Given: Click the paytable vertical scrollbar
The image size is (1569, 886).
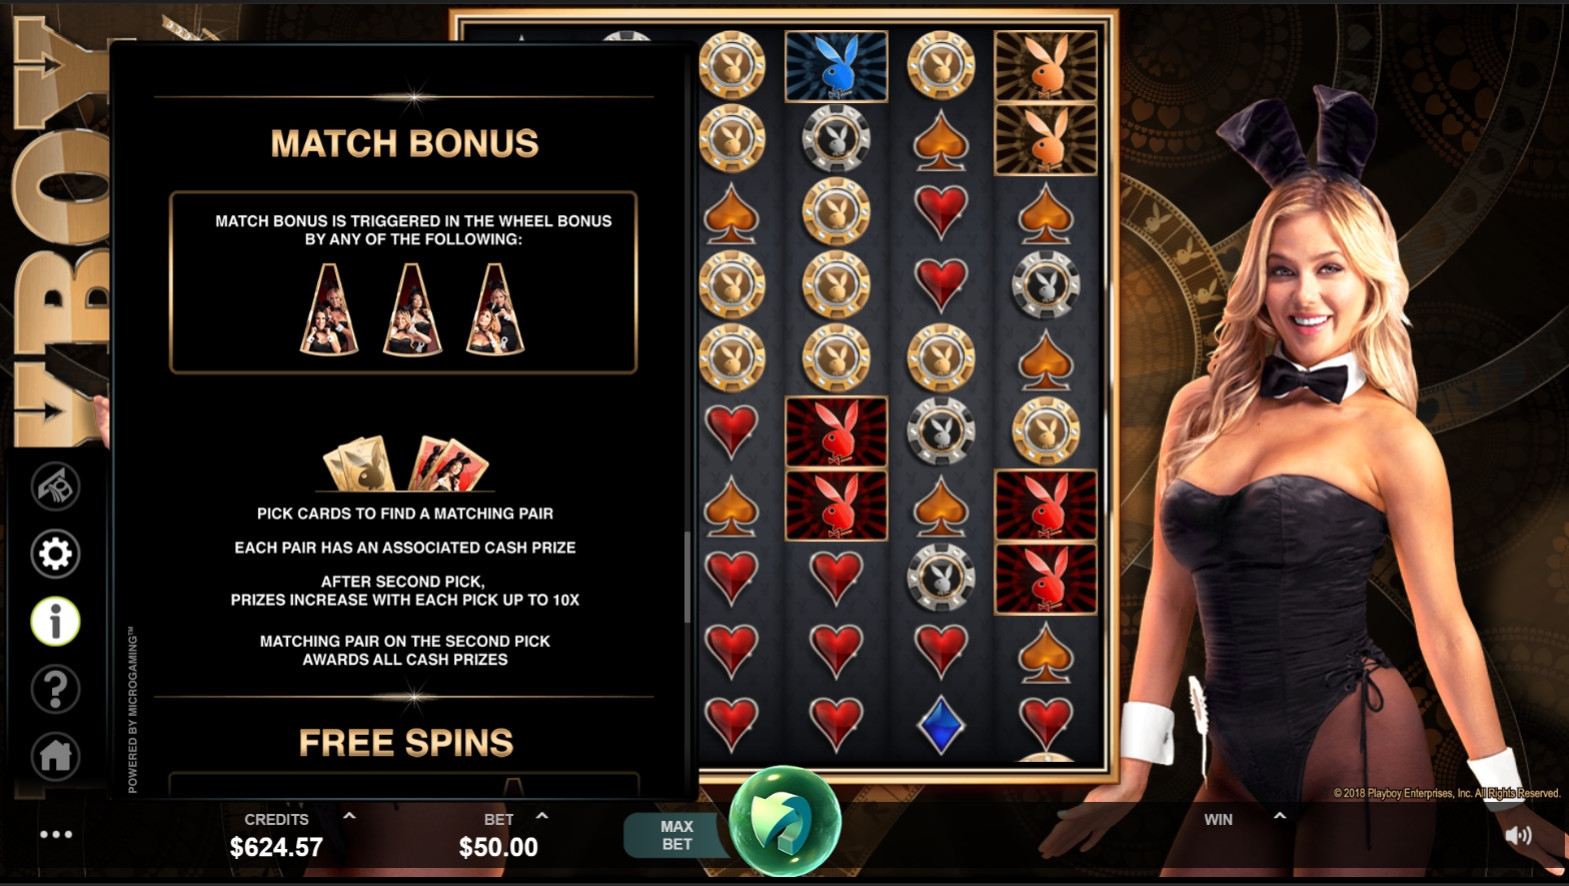Looking at the screenshot, I should pos(686,577).
